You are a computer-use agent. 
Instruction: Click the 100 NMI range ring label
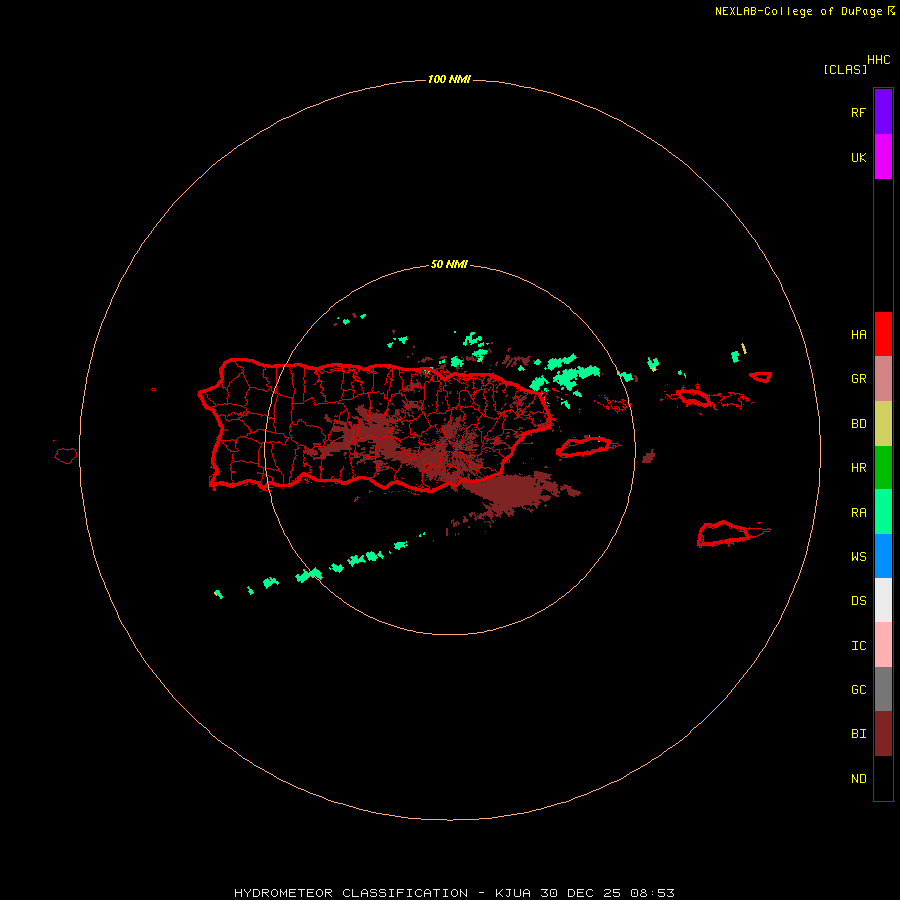pos(449,79)
